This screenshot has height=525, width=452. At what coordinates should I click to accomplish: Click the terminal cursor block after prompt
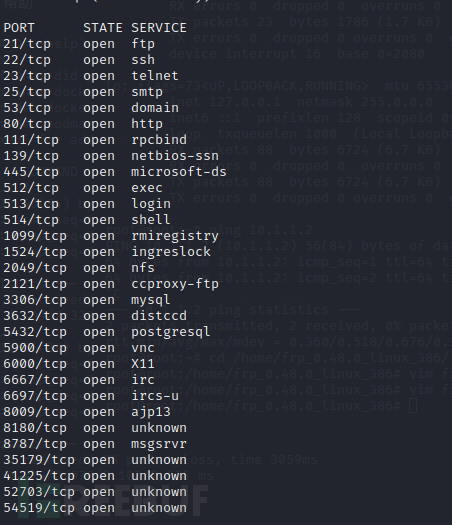[413, 406]
